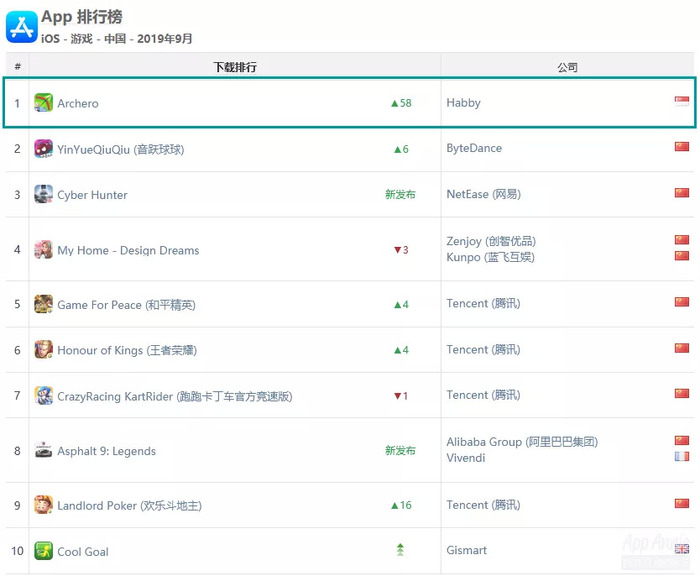This screenshot has height=576, width=700.
Task: Open Tencent link in Honour of Kings row
Action: (483, 350)
